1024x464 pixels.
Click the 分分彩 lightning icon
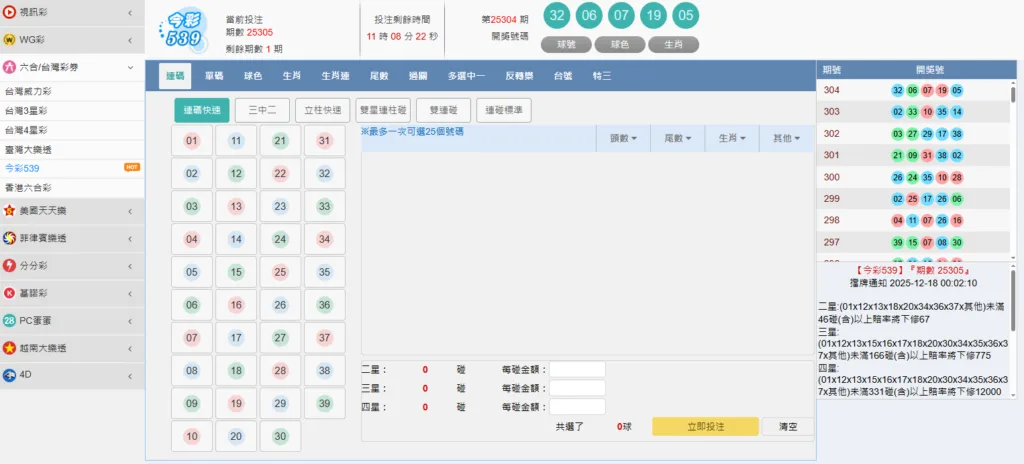click(10, 266)
